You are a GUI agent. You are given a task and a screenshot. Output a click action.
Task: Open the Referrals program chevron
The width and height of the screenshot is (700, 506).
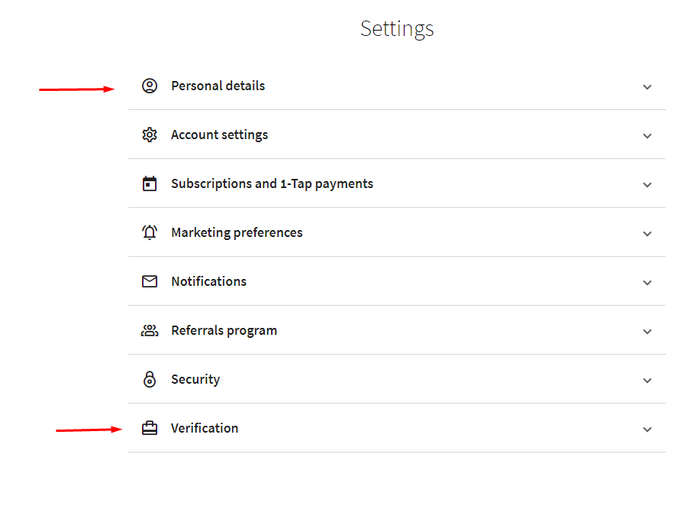pos(647,332)
